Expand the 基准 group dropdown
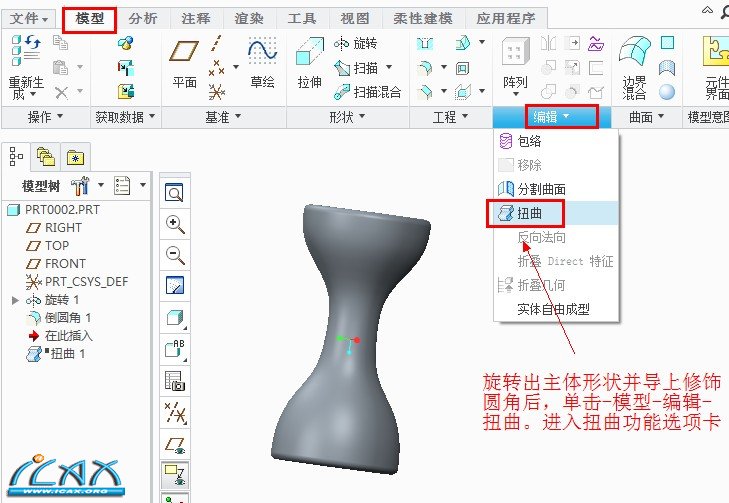Viewport: 729px width, 503px height. pyautogui.click(x=224, y=117)
